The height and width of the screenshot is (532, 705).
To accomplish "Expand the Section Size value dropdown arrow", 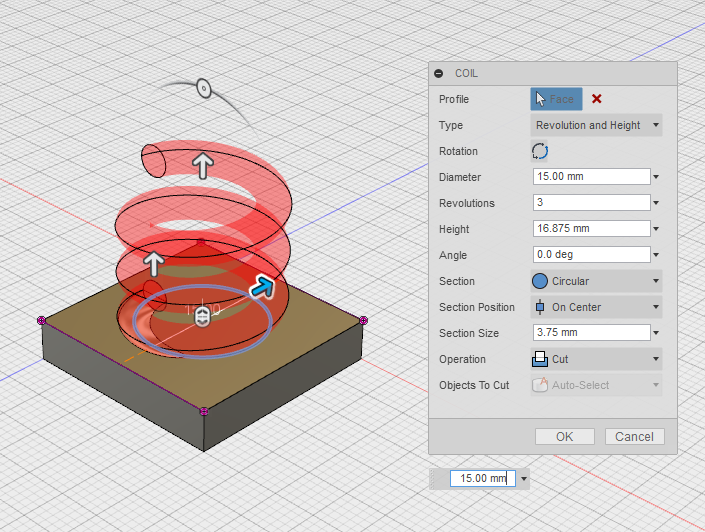I will [656, 333].
